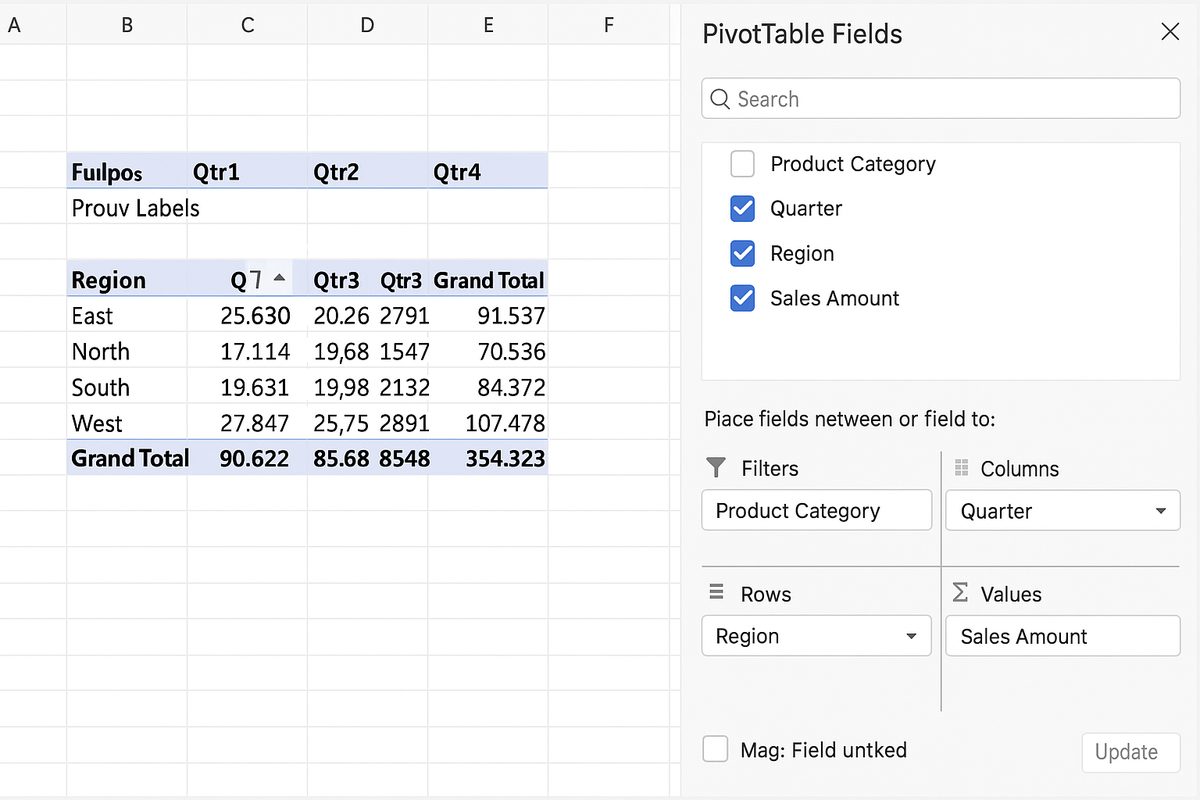Open the Quarter dropdown in Columns area
The image size is (1200, 800).
click(1161, 511)
